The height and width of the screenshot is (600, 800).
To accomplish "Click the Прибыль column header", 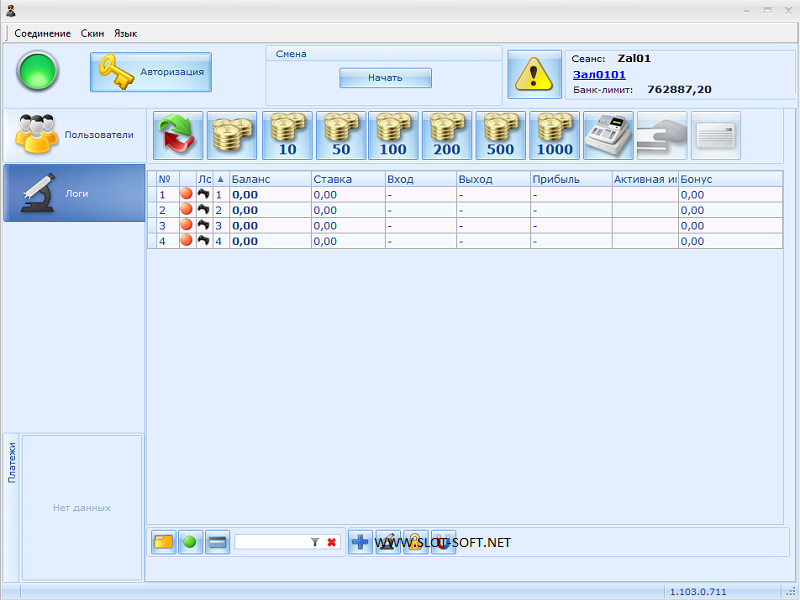I will 571,179.
